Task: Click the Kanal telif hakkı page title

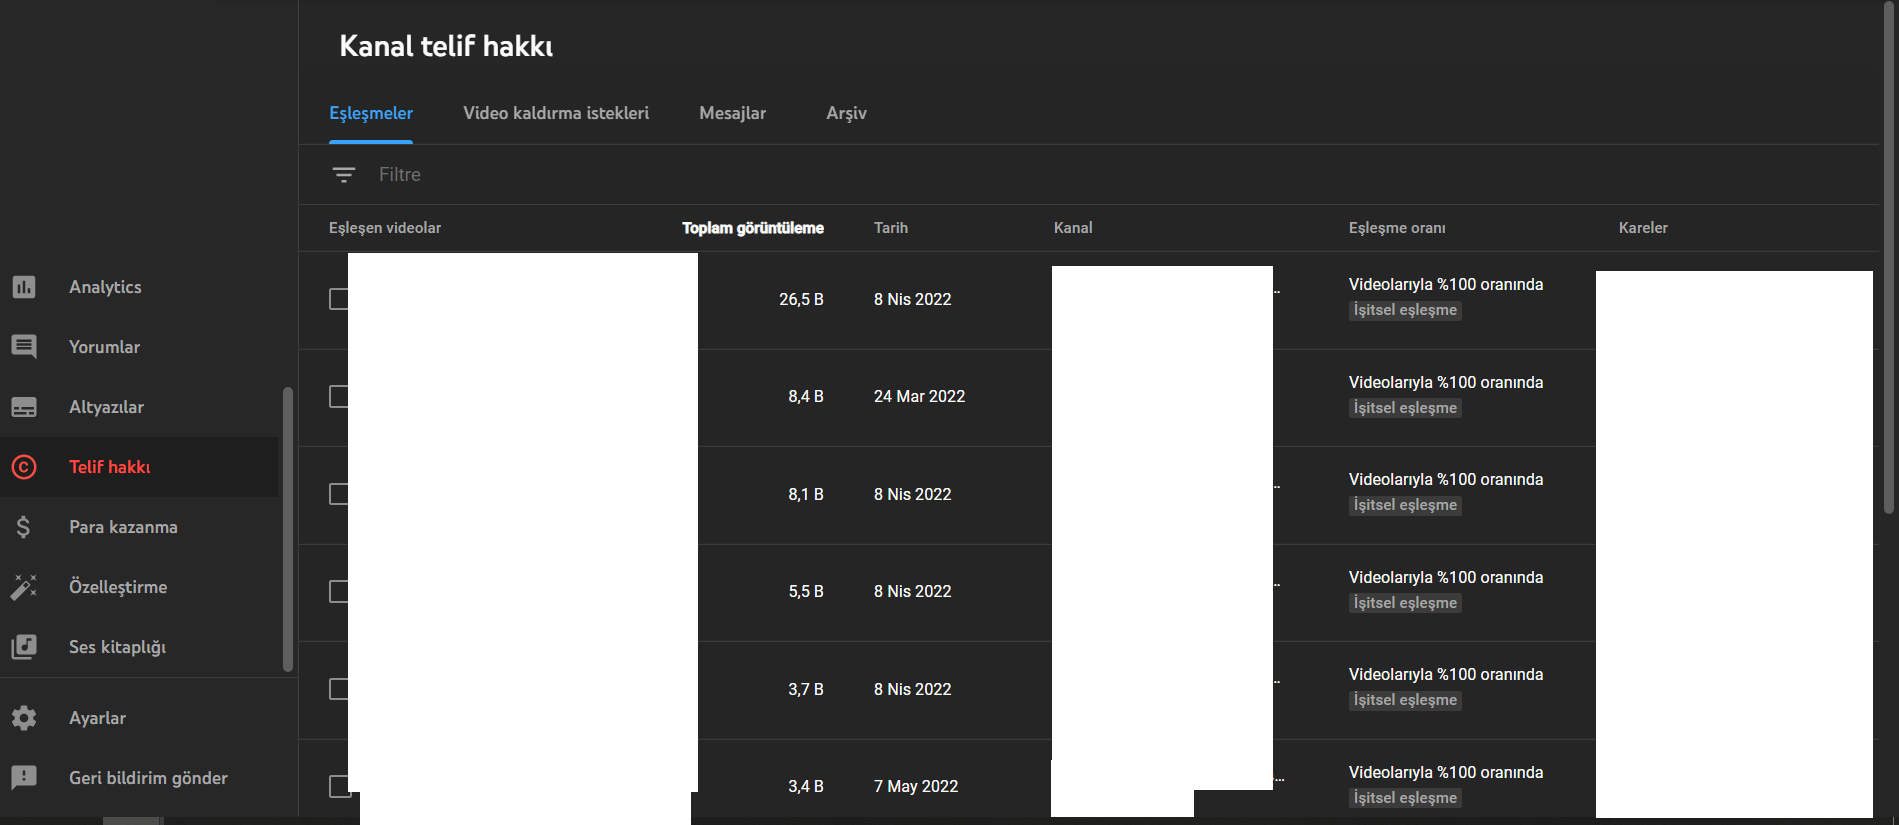Action: (446, 46)
